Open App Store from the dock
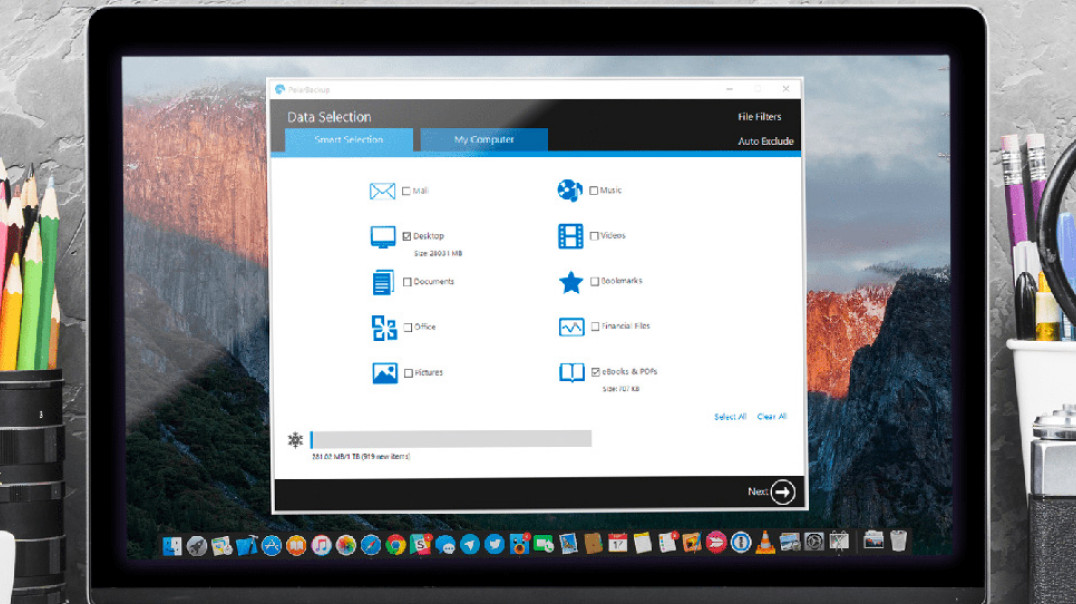Screen dimensions: 1076x604 272,546
